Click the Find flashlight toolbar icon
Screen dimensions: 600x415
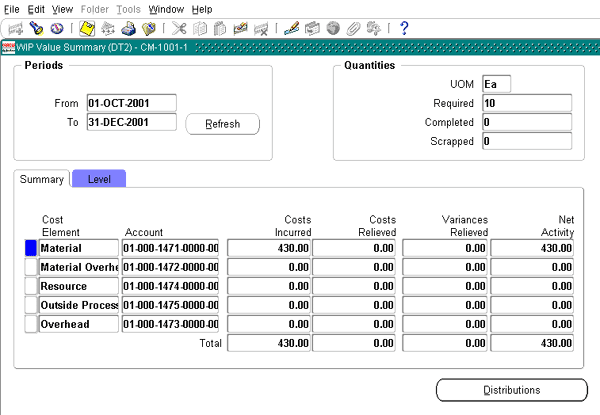36,28
